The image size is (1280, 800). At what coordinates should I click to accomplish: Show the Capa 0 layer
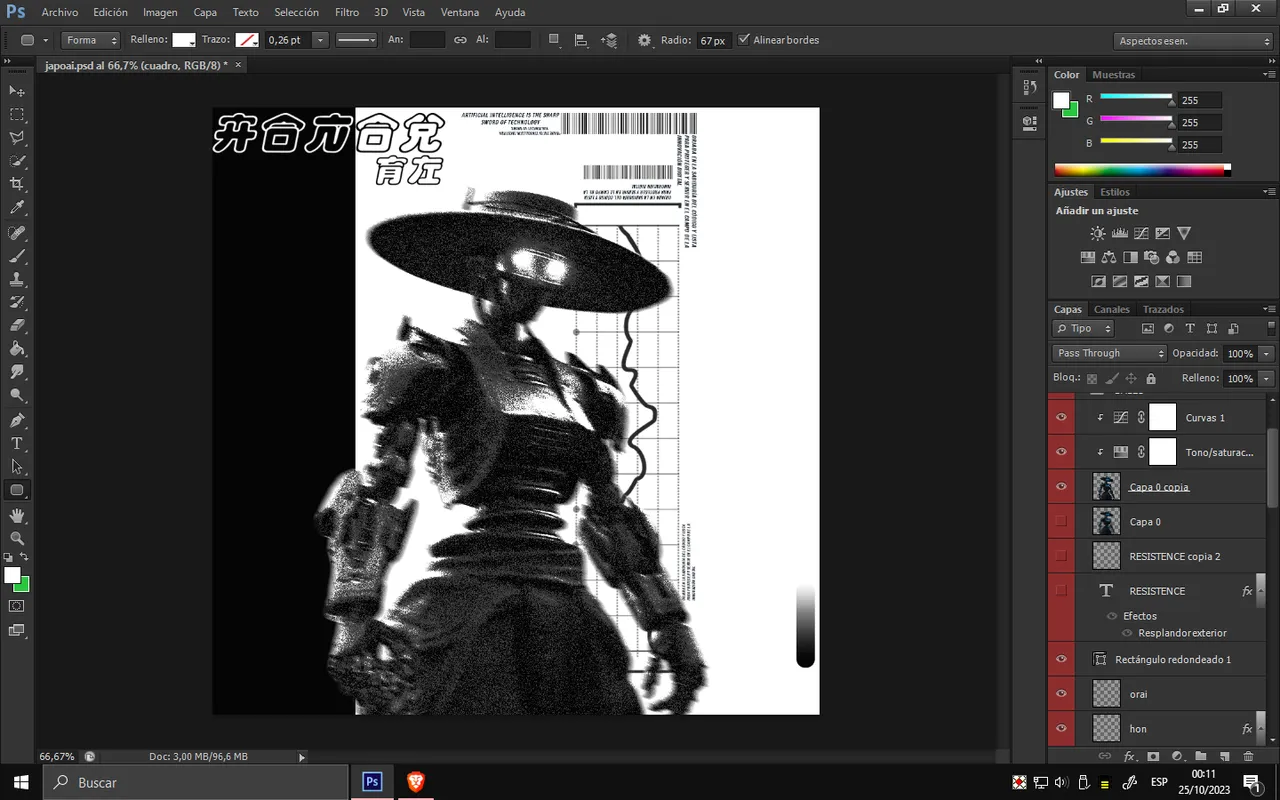(1061, 522)
